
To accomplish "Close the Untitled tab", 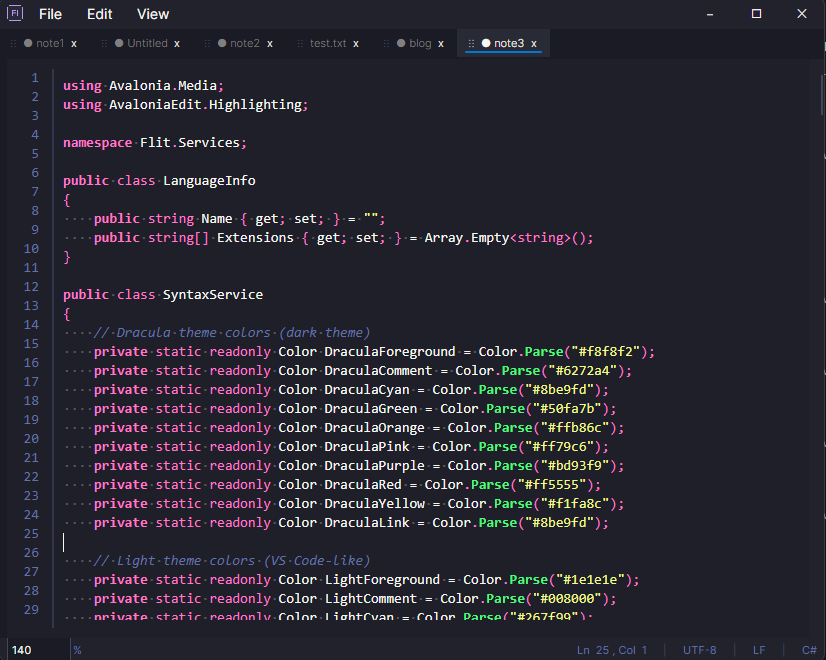I will point(177,44).
